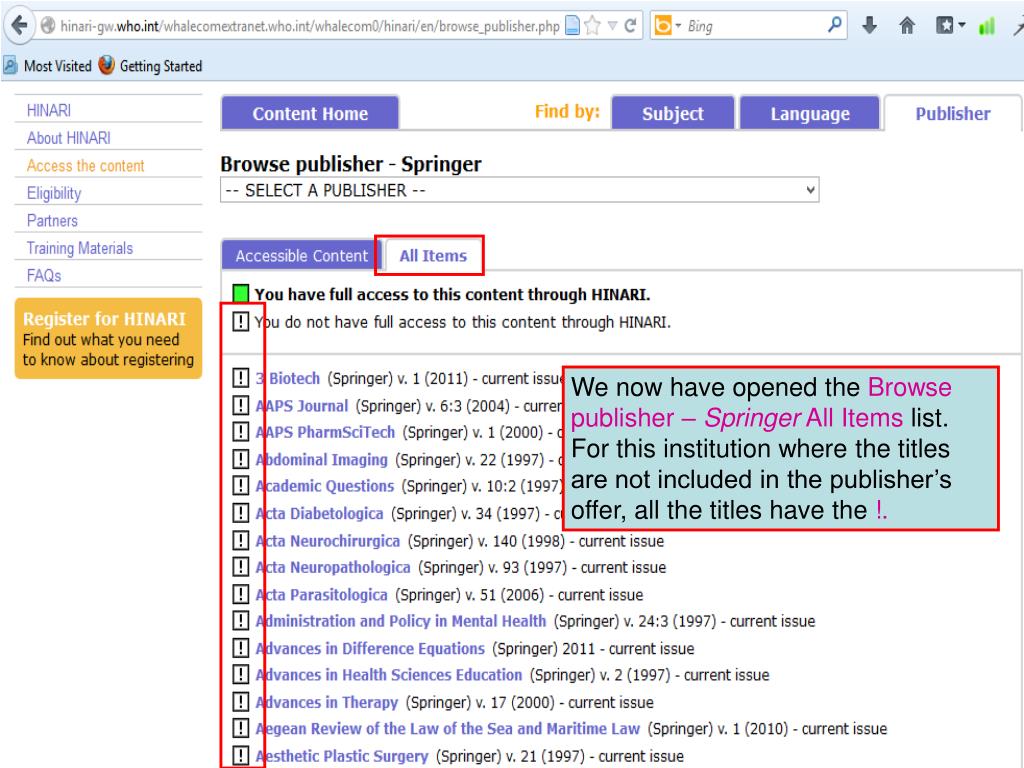1024x768 pixels.
Task: Click the Bing search input field
Action: (754, 26)
